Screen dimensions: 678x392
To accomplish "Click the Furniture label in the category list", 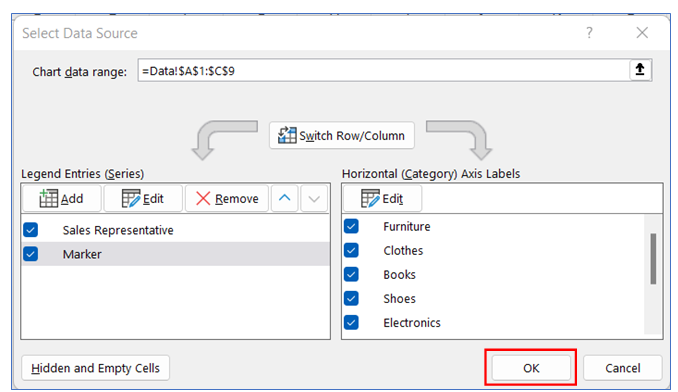I will pos(406,226).
